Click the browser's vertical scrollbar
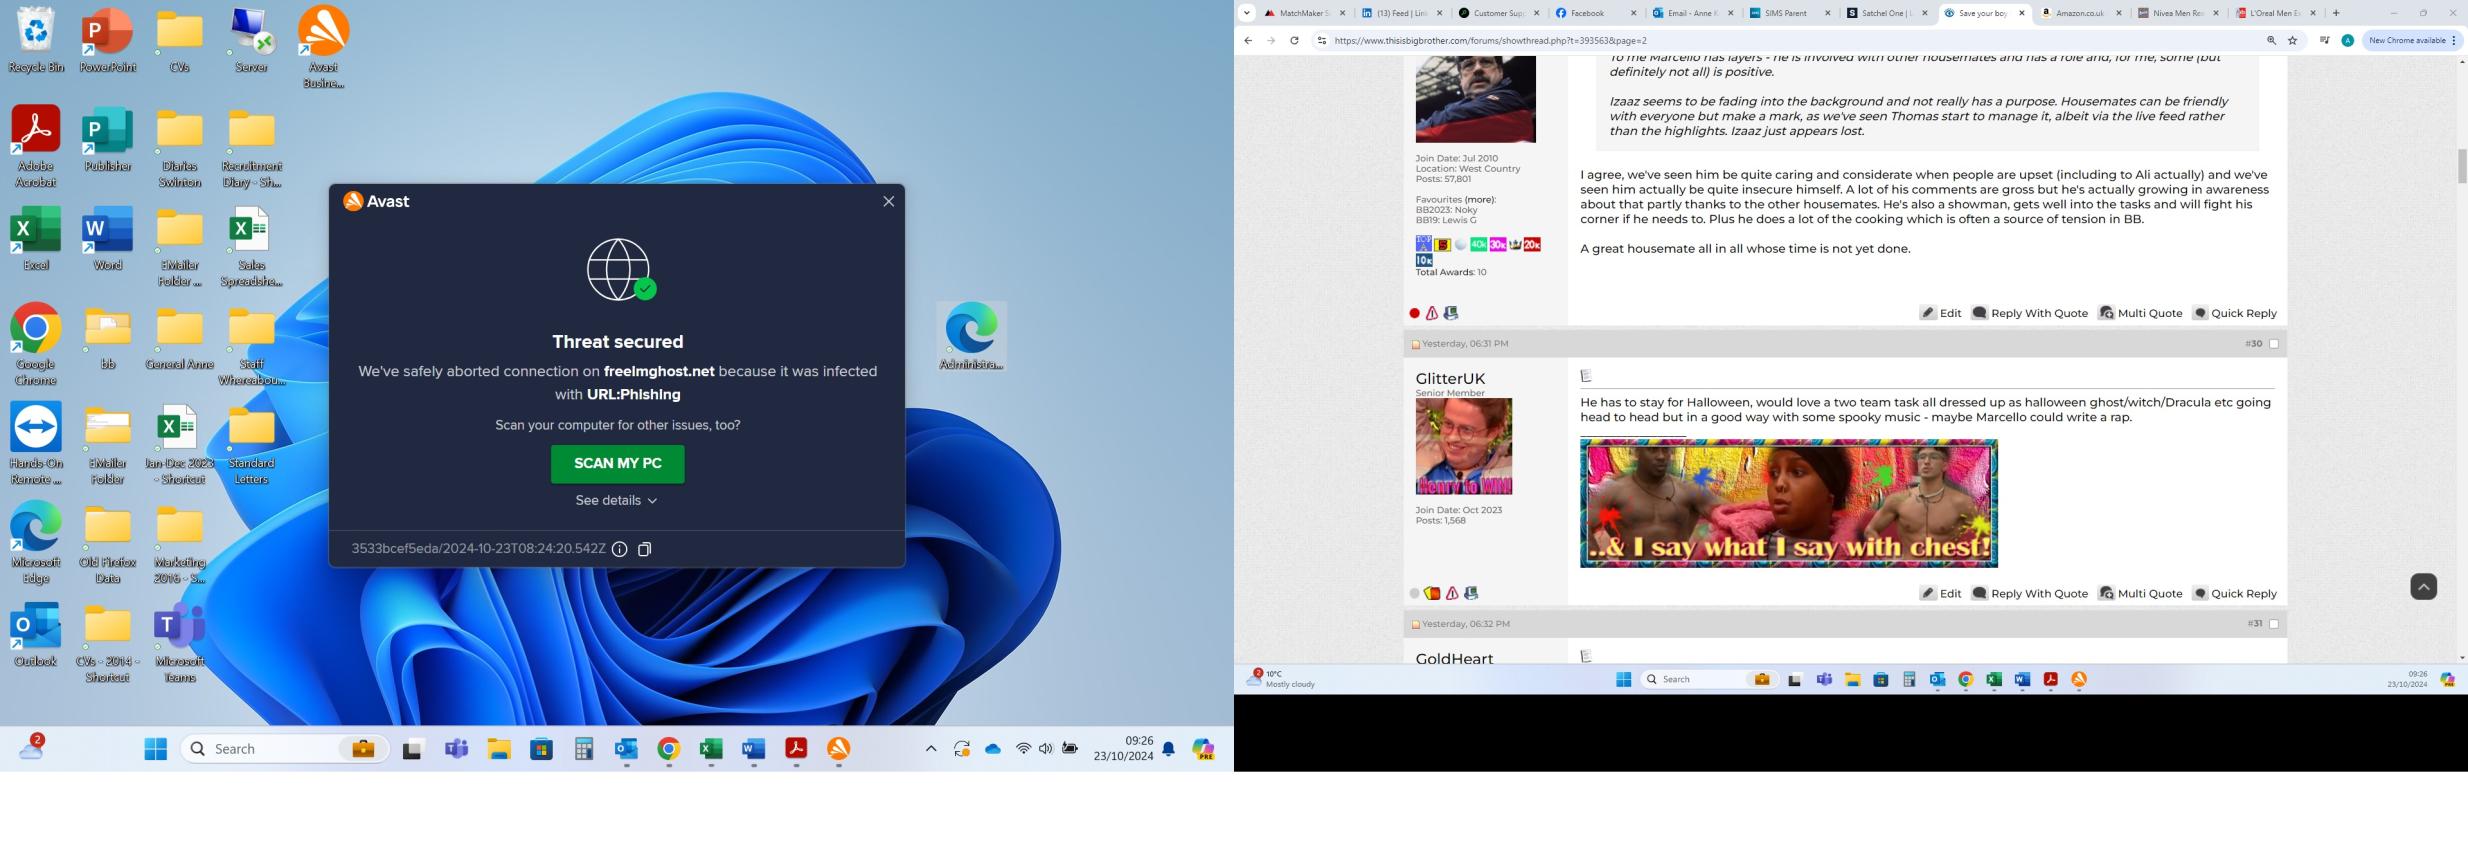The height and width of the screenshot is (854, 2468). pyautogui.click(x=2461, y=166)
